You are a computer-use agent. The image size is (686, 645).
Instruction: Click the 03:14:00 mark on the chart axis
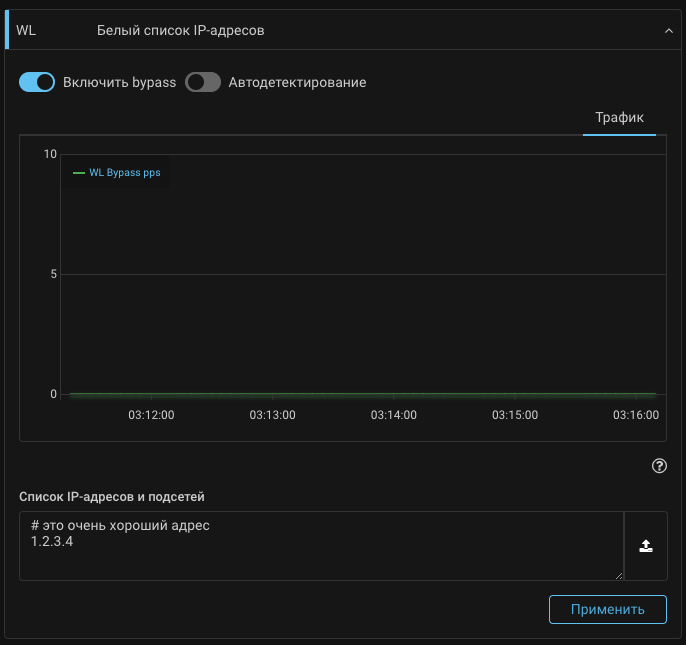tap(394, 414)
